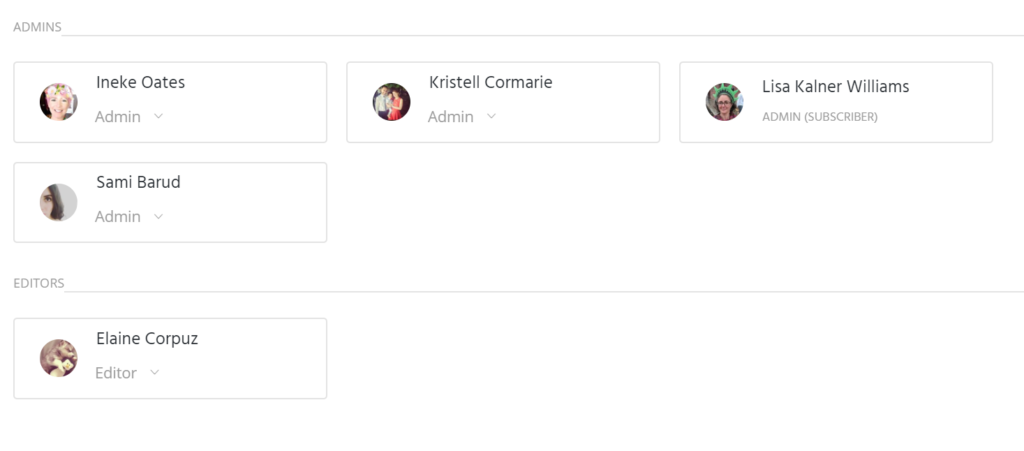This screenshot has width=1024, height=451.
Task: Expand the chevron arrow for Sami Barud's role
Action: tap(158, 216)
